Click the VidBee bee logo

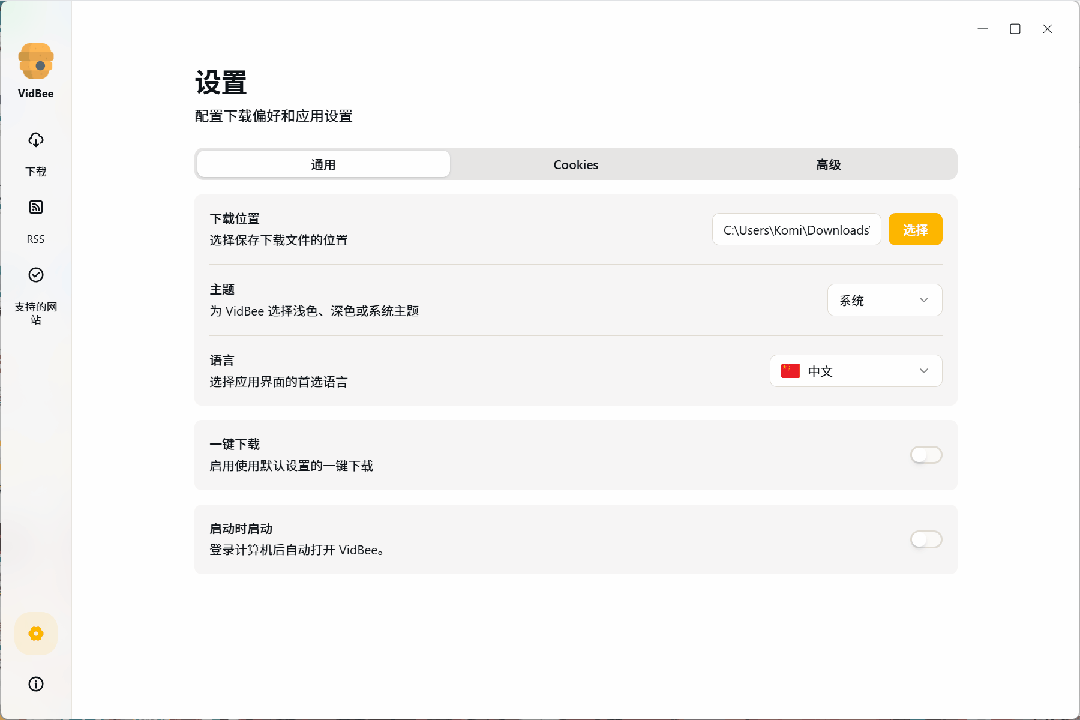coord(35,60)
